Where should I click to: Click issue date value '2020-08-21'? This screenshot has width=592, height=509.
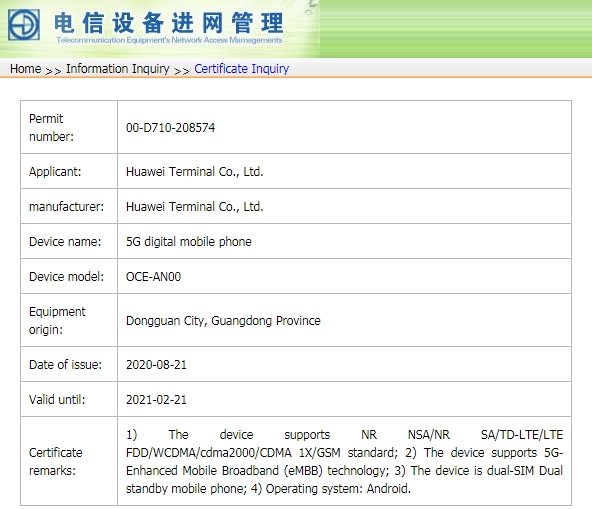point(156,365)
